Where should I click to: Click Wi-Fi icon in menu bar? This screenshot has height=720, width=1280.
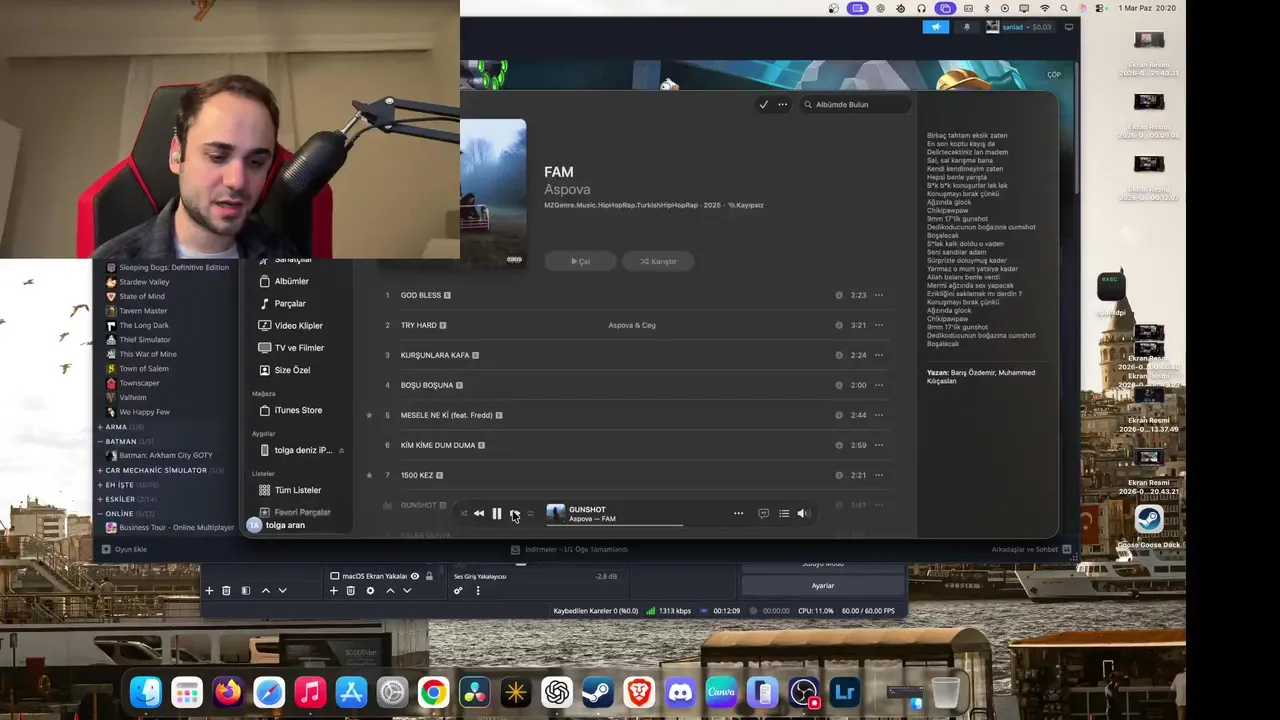pos(1044,8)
